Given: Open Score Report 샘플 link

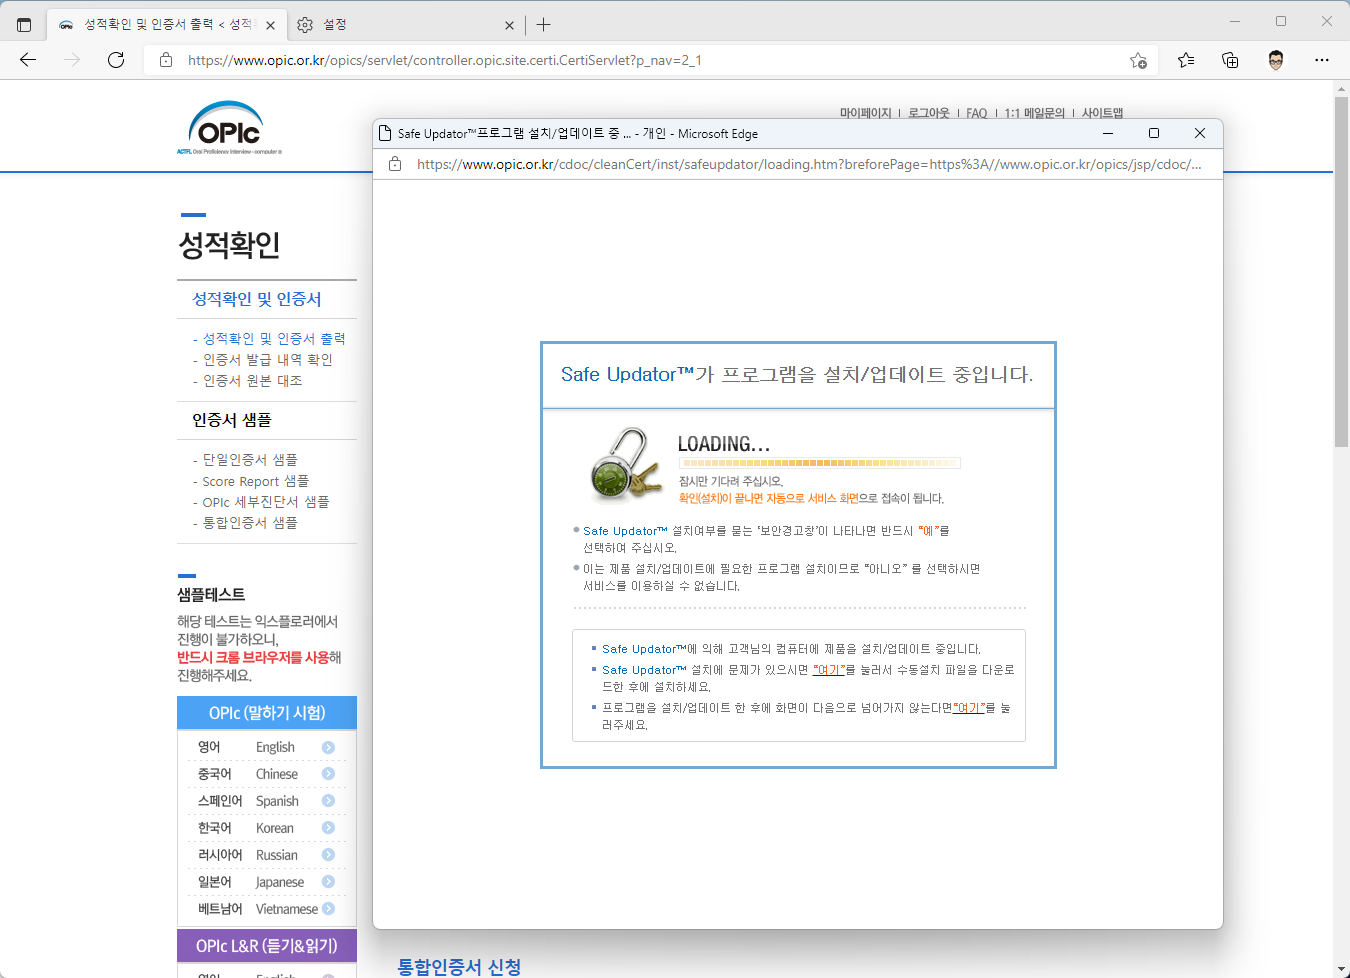Looking at the screenshot, I should 256,481.
